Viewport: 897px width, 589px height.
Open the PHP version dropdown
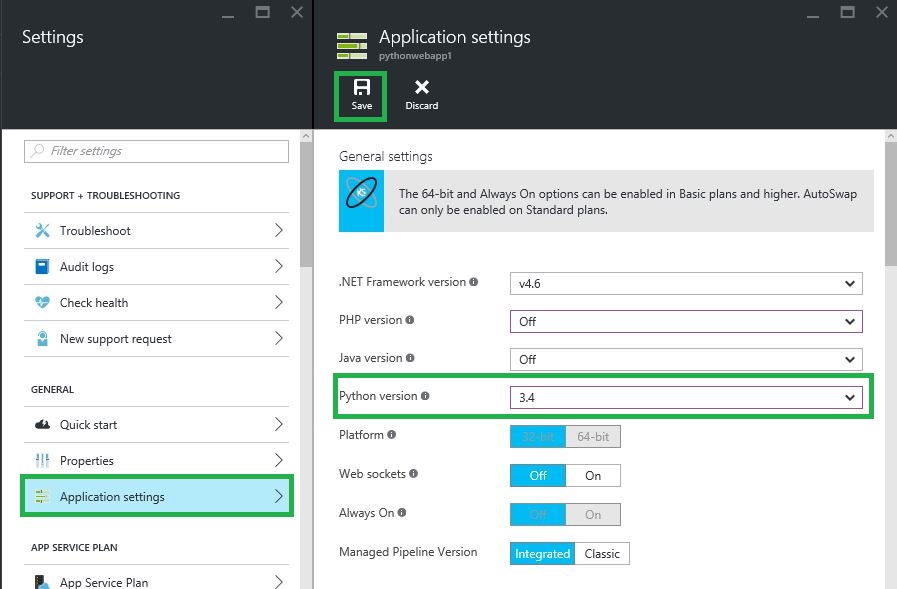point(686,321)
